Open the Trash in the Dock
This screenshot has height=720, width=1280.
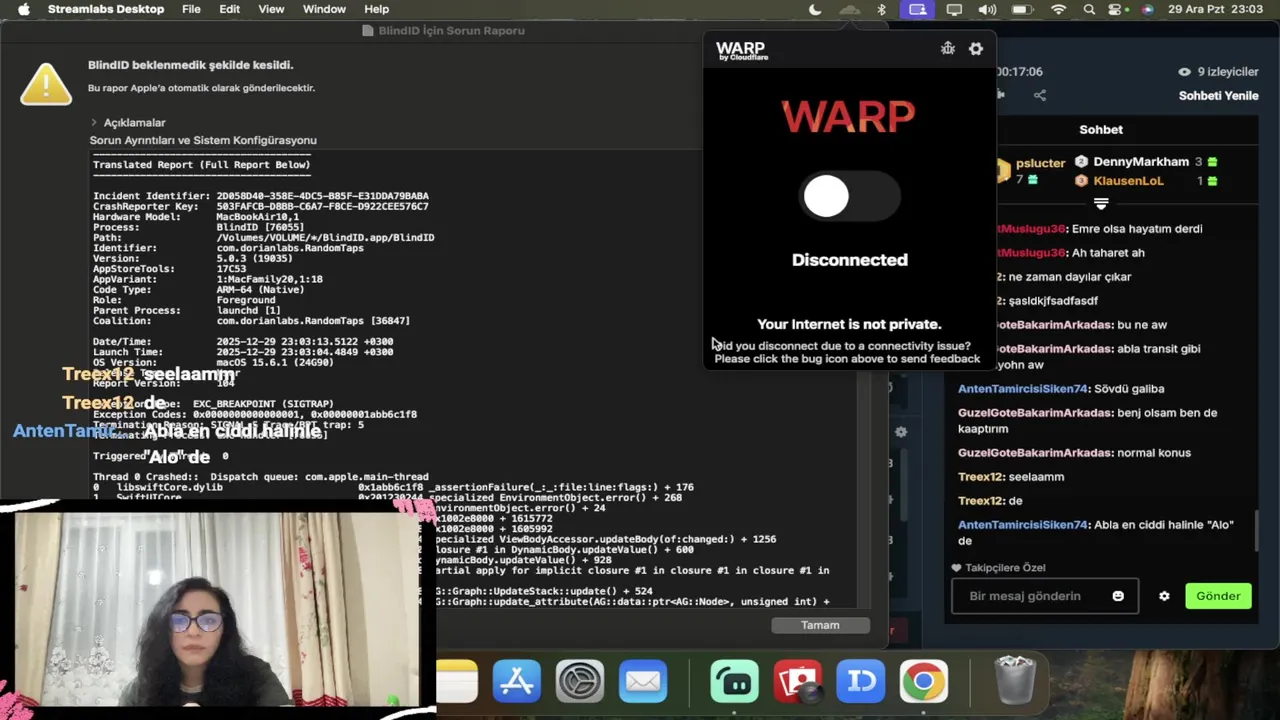(1015, 681)
